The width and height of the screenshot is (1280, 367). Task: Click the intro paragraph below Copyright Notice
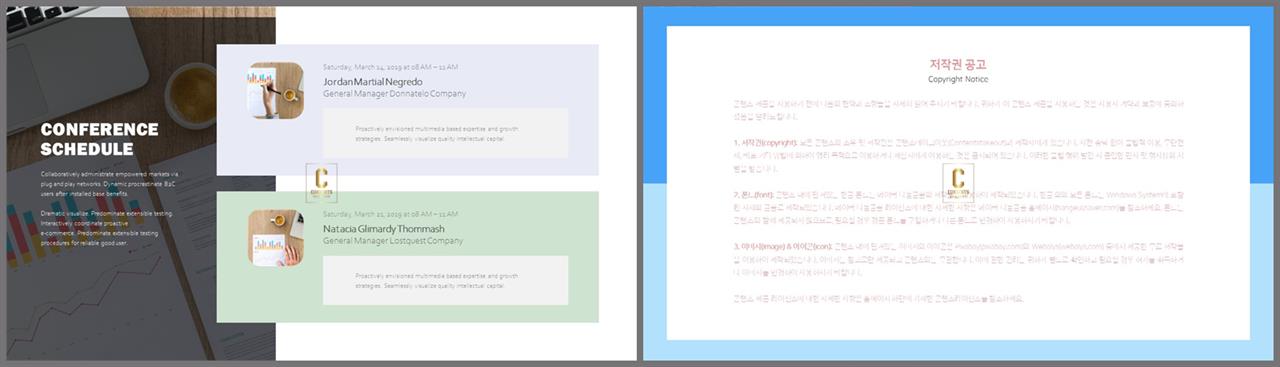(x=958, y=109)
